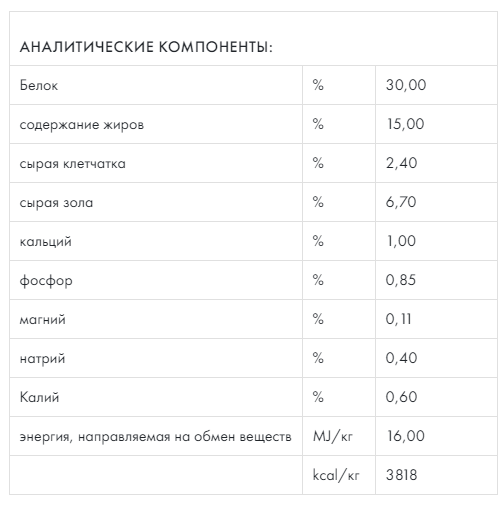Viewport: 504px width, 510px height.
Task: Select the сырая клетчатка label
Action: pyautogui.click(x=72, y=164)
